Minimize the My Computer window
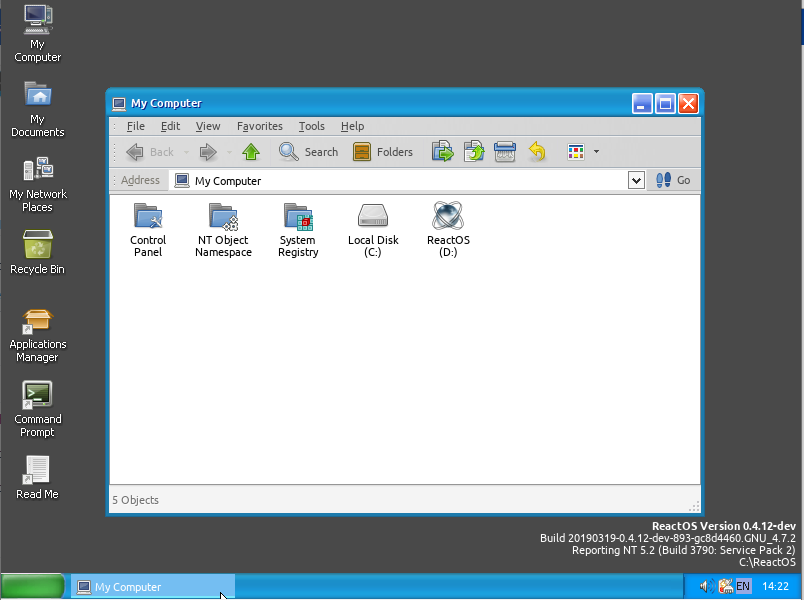The image size is (804, 600). [641, 104]
